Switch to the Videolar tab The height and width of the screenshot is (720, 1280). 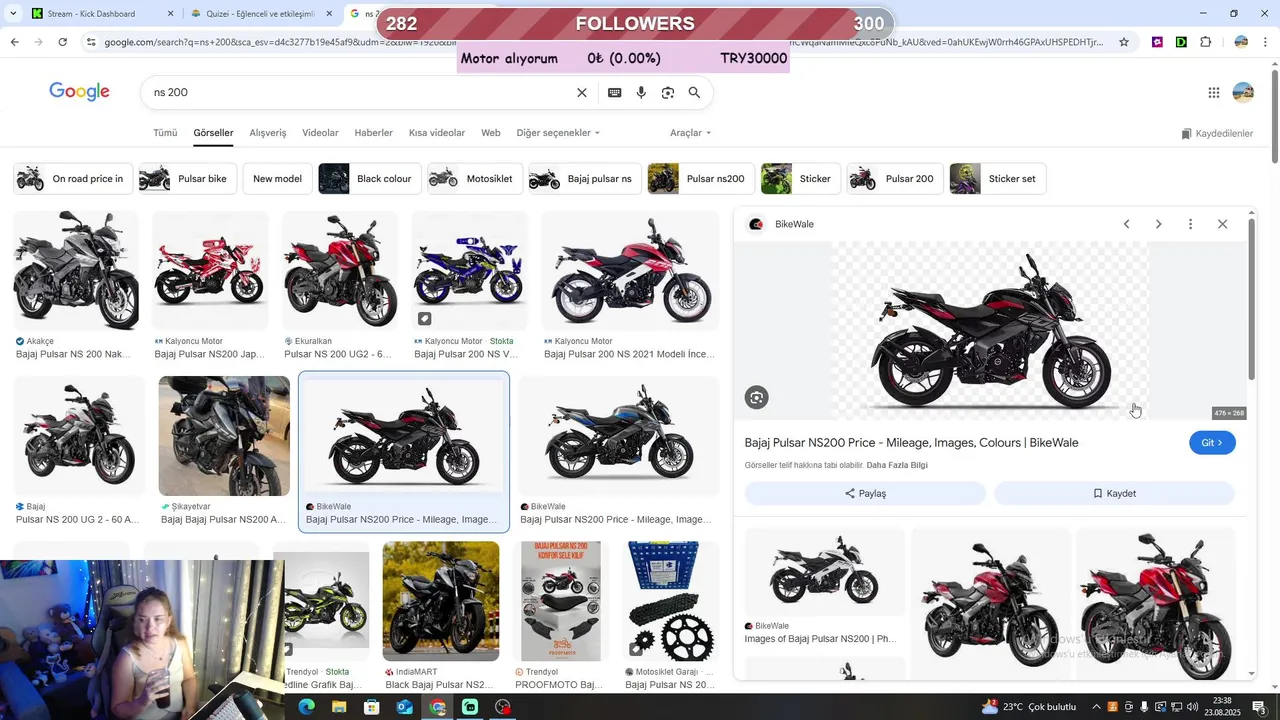320,133
